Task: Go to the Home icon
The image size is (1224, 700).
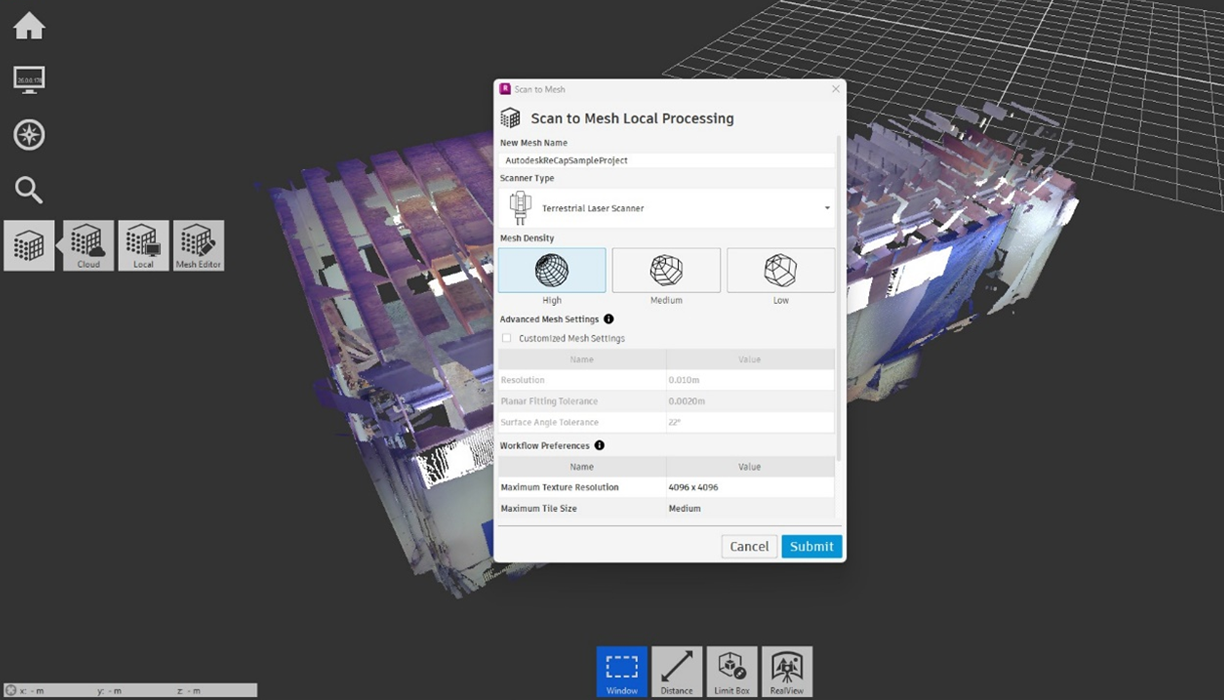Action: point(29,26)
